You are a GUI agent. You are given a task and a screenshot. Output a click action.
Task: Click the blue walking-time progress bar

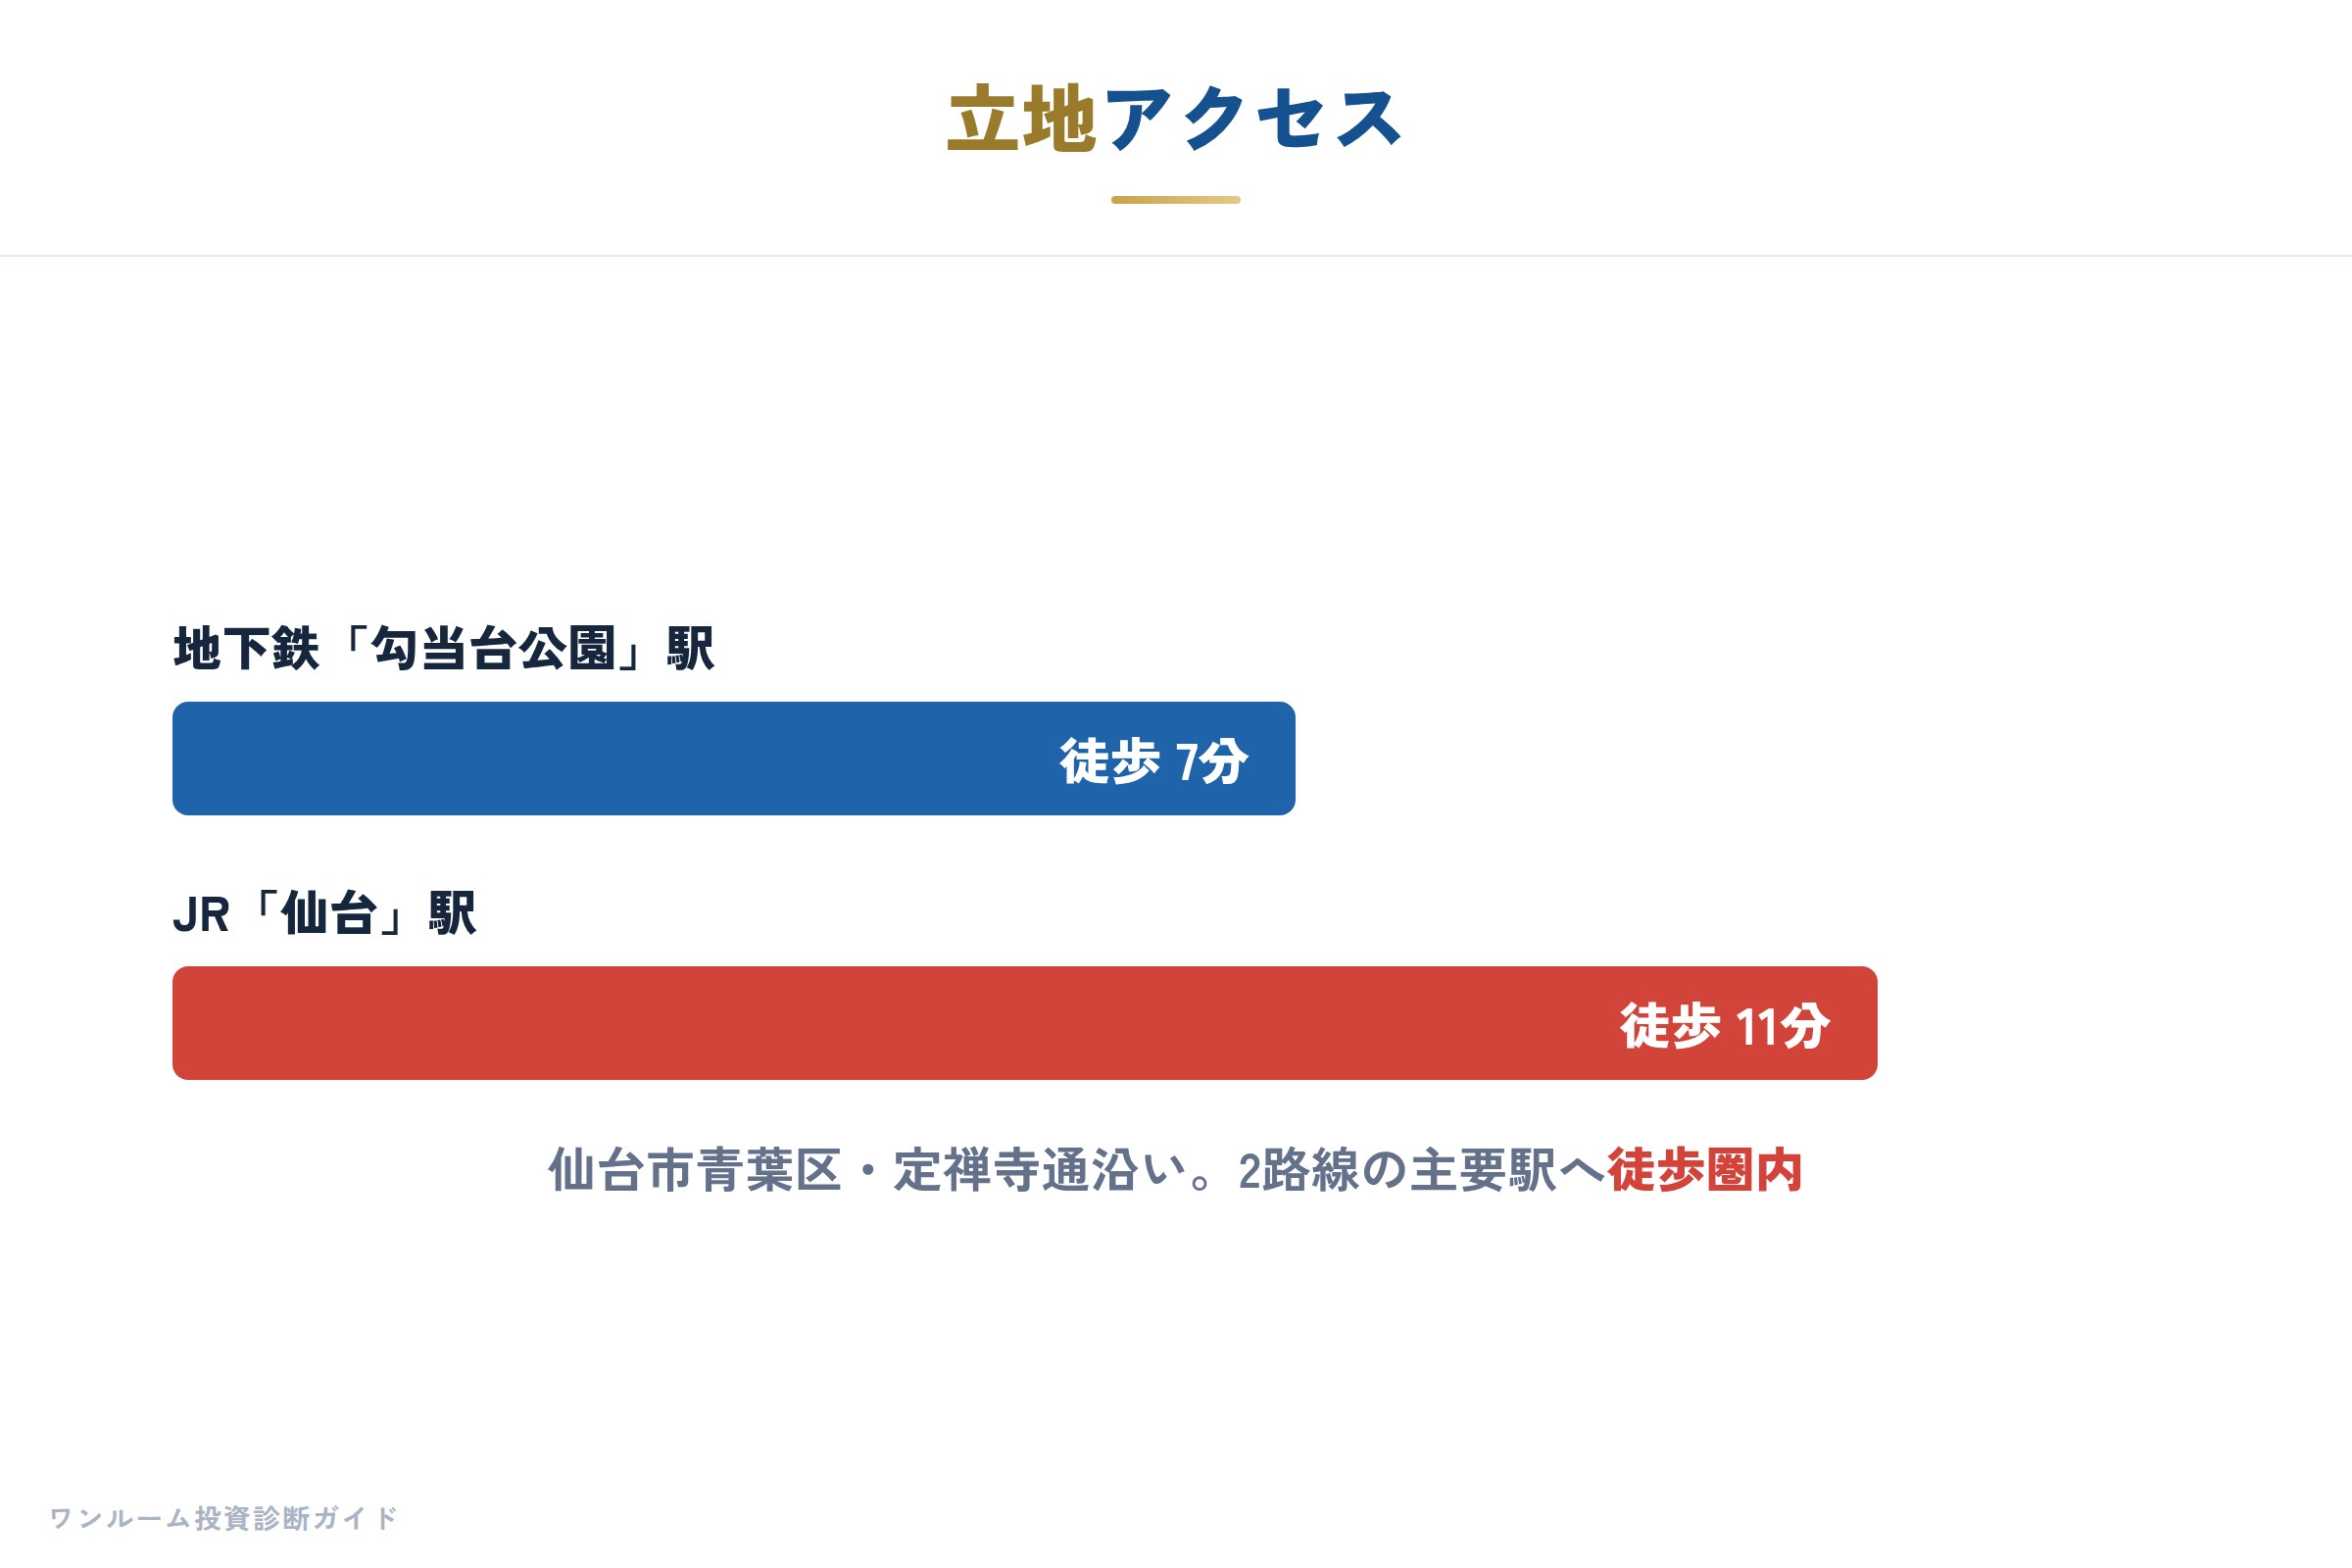734,758
